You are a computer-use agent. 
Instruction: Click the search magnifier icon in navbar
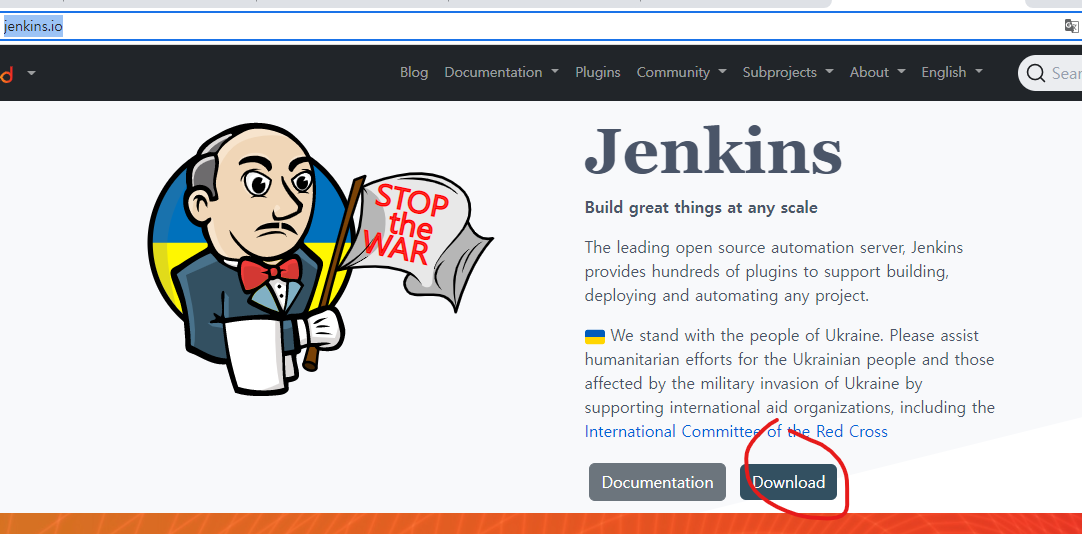click(1035, 72)
